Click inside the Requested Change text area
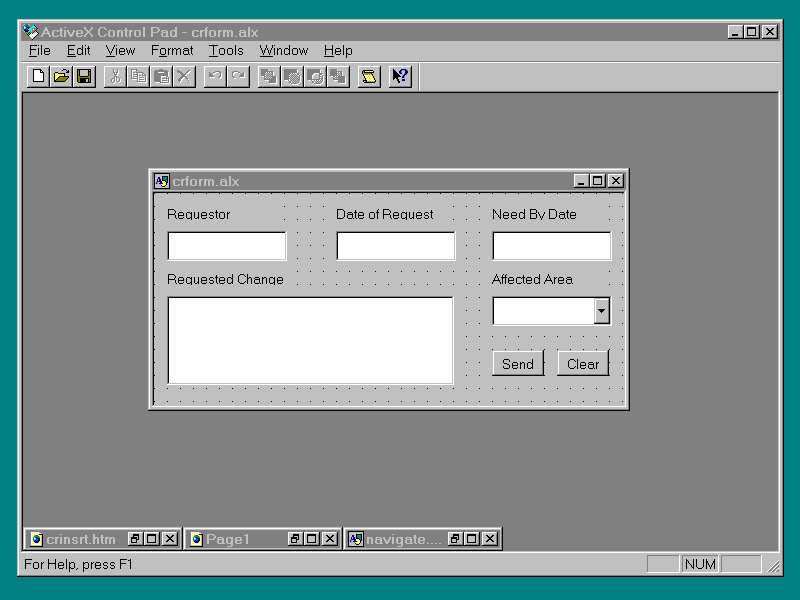 [310, 340]
